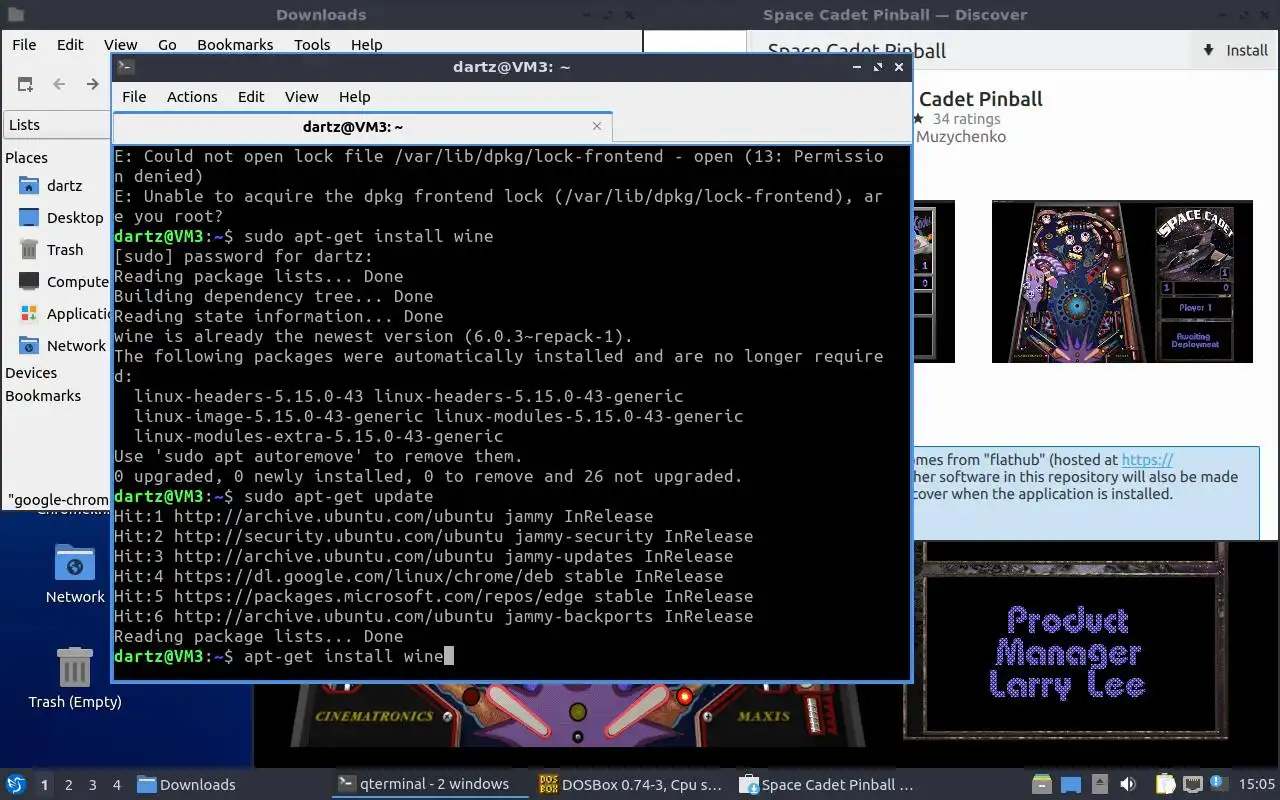Screen dimensions: 1280x800
Task: Open the terminal's Edit menu
Action: tap(251, 97)
